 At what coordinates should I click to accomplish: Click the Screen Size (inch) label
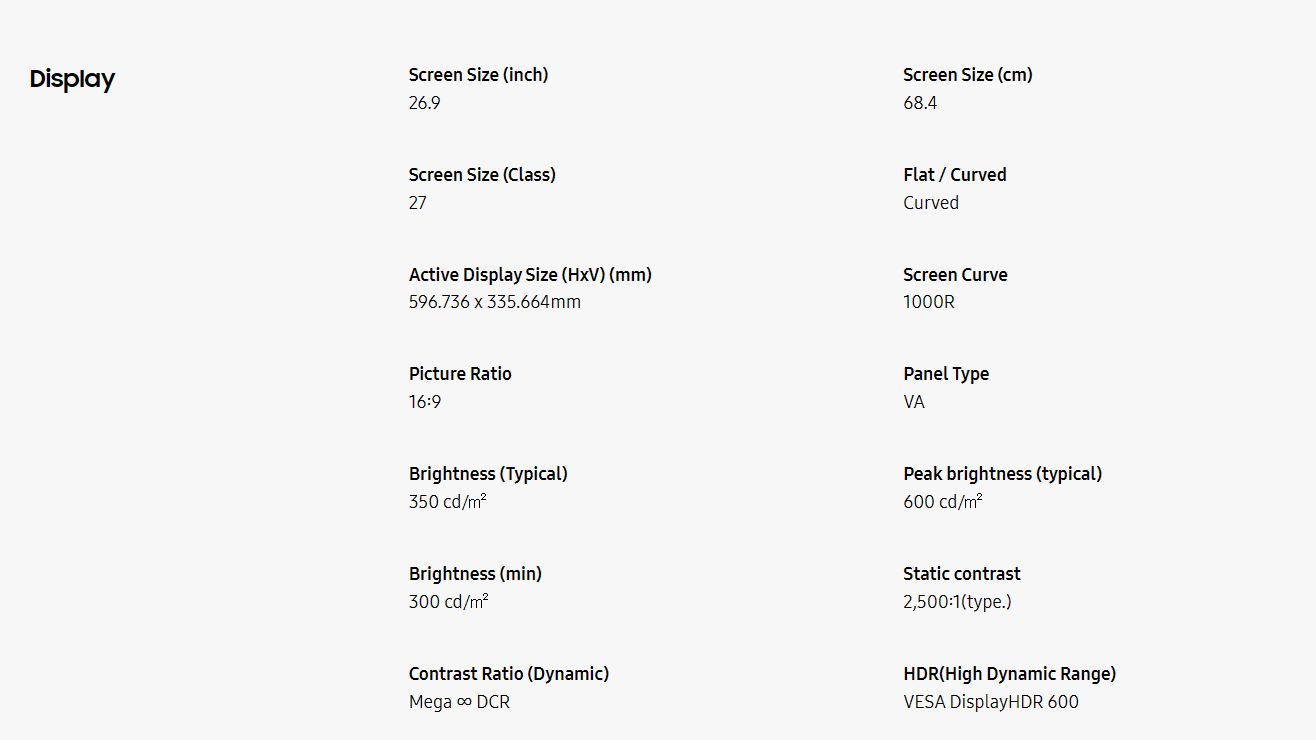[478, 75]
